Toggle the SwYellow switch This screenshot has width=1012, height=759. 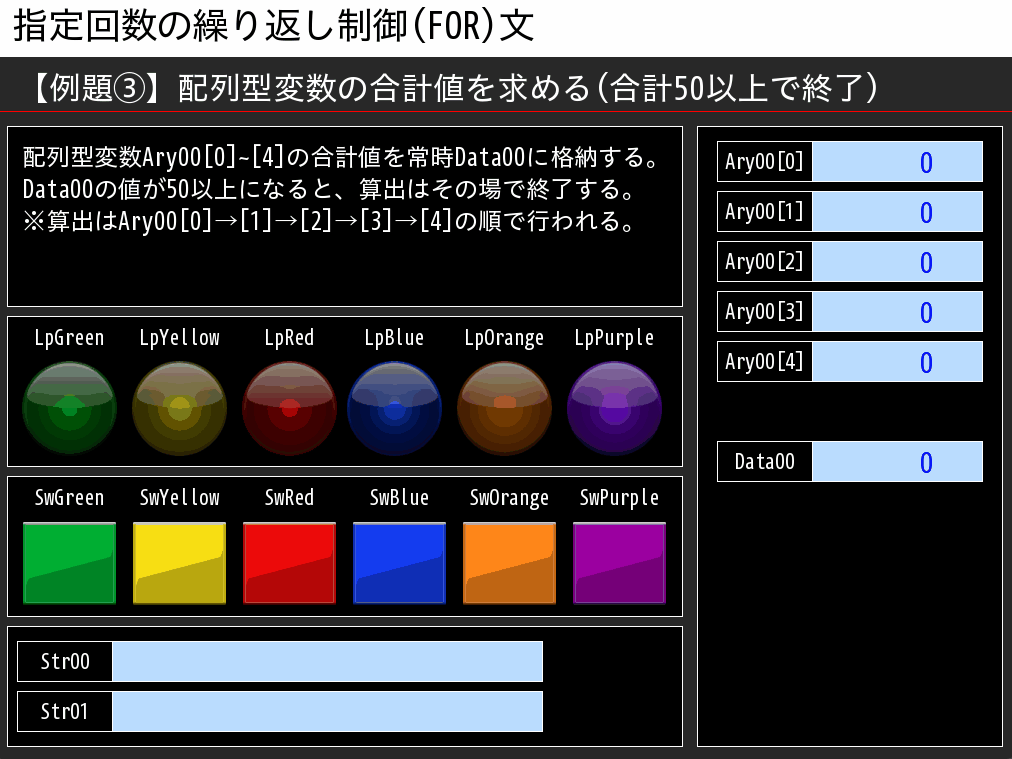pos(179,562)
